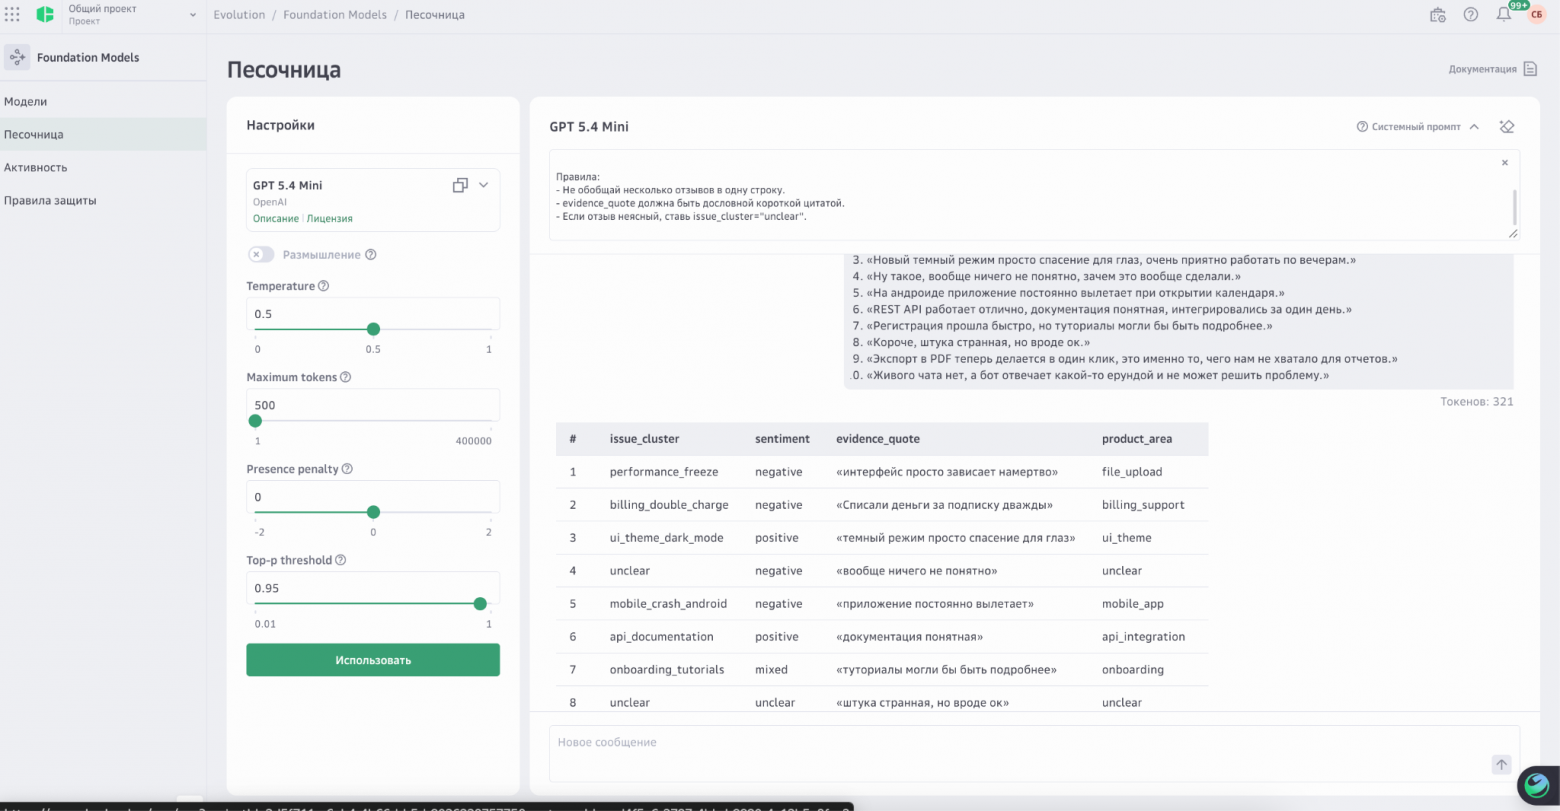Click the mobile_crash_android cell

tap(668, 604)
